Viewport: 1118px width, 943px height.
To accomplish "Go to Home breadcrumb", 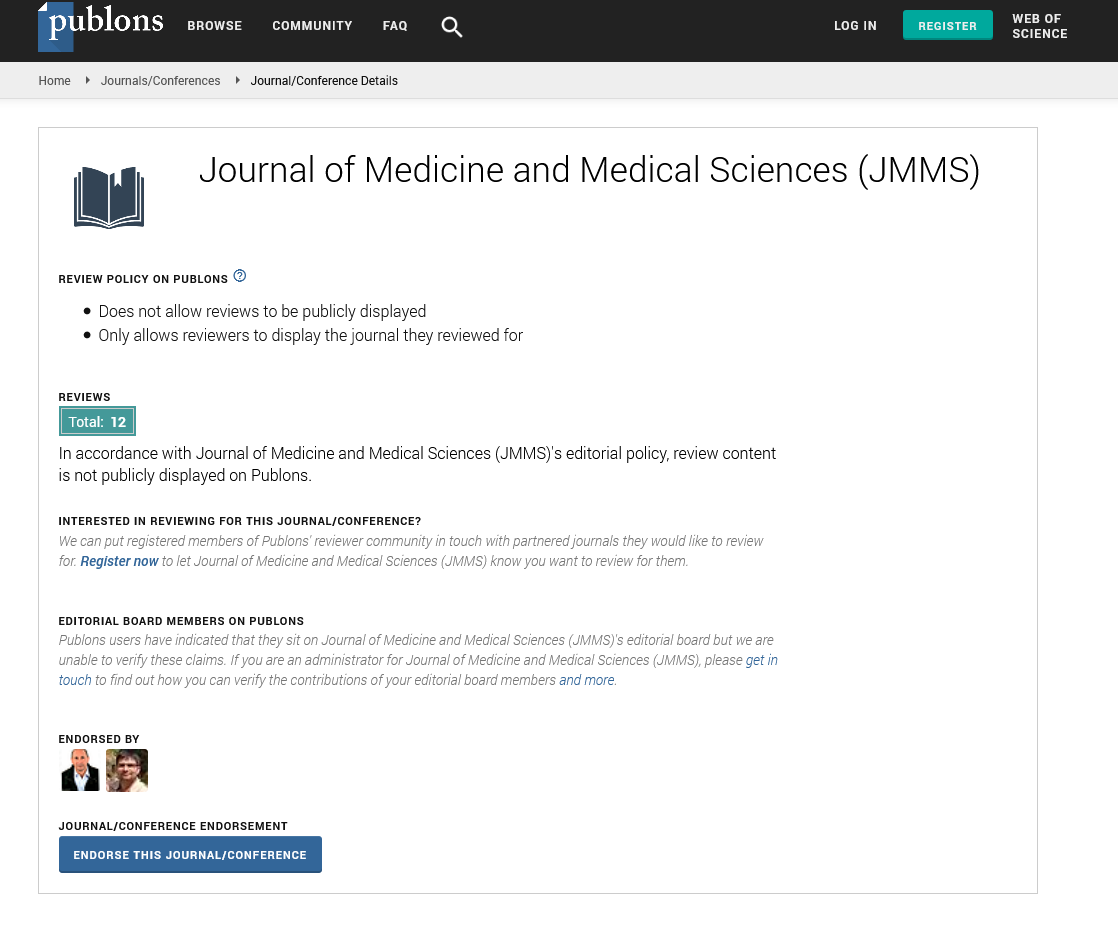I will [x=54, y=81].
